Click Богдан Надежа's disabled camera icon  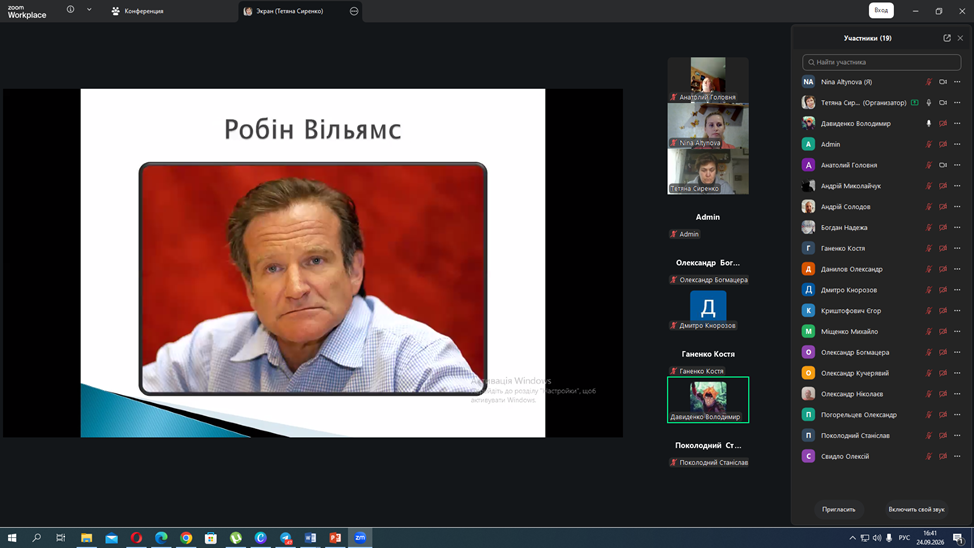coord(943,227)
